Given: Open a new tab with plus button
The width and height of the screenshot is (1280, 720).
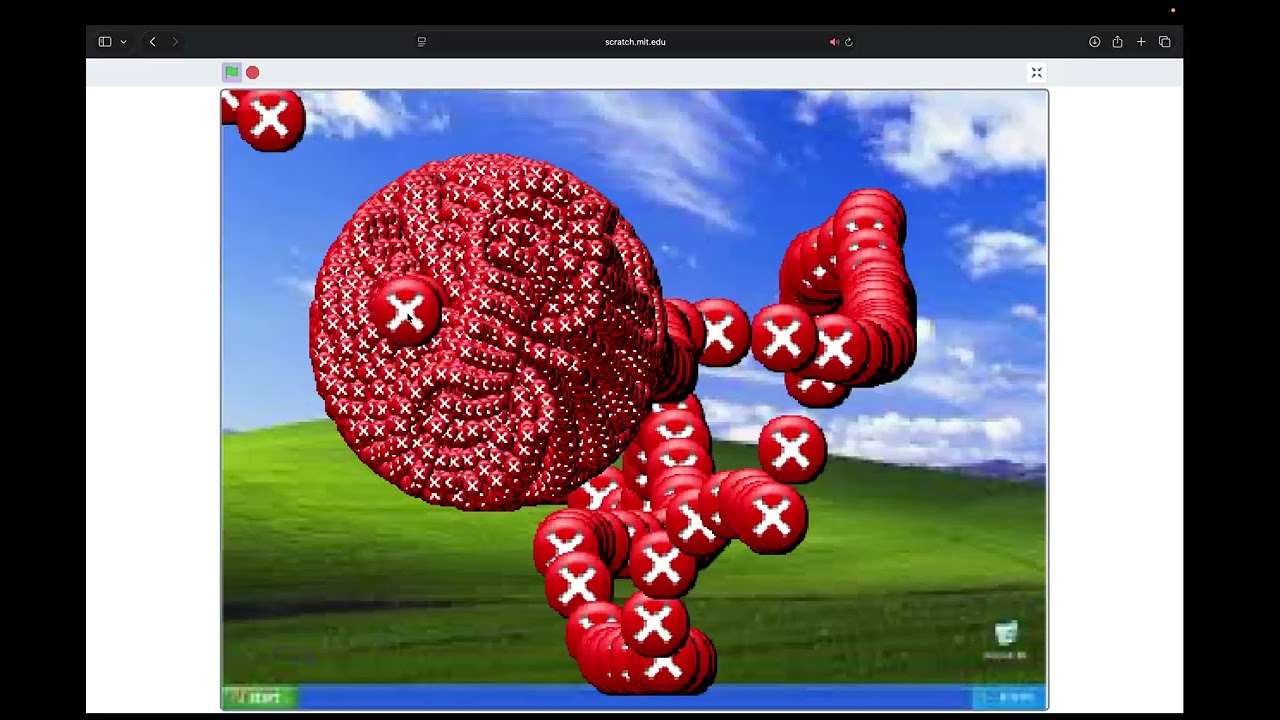Looking at the screenshot, I should (x=1141, y=42).
